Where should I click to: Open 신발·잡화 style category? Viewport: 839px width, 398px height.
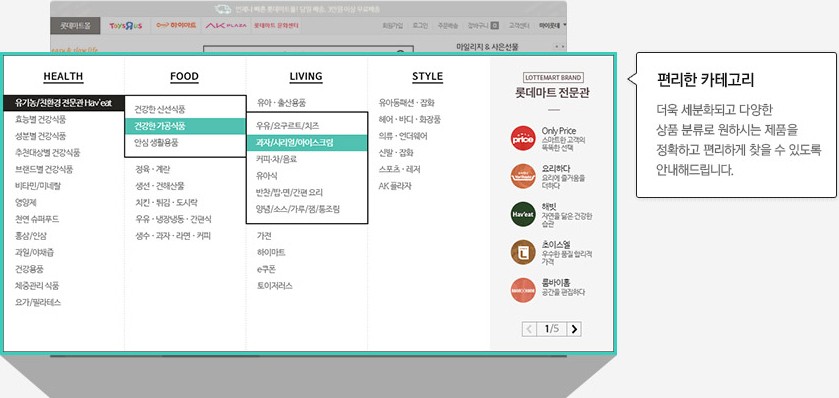(x=396, y=152)
